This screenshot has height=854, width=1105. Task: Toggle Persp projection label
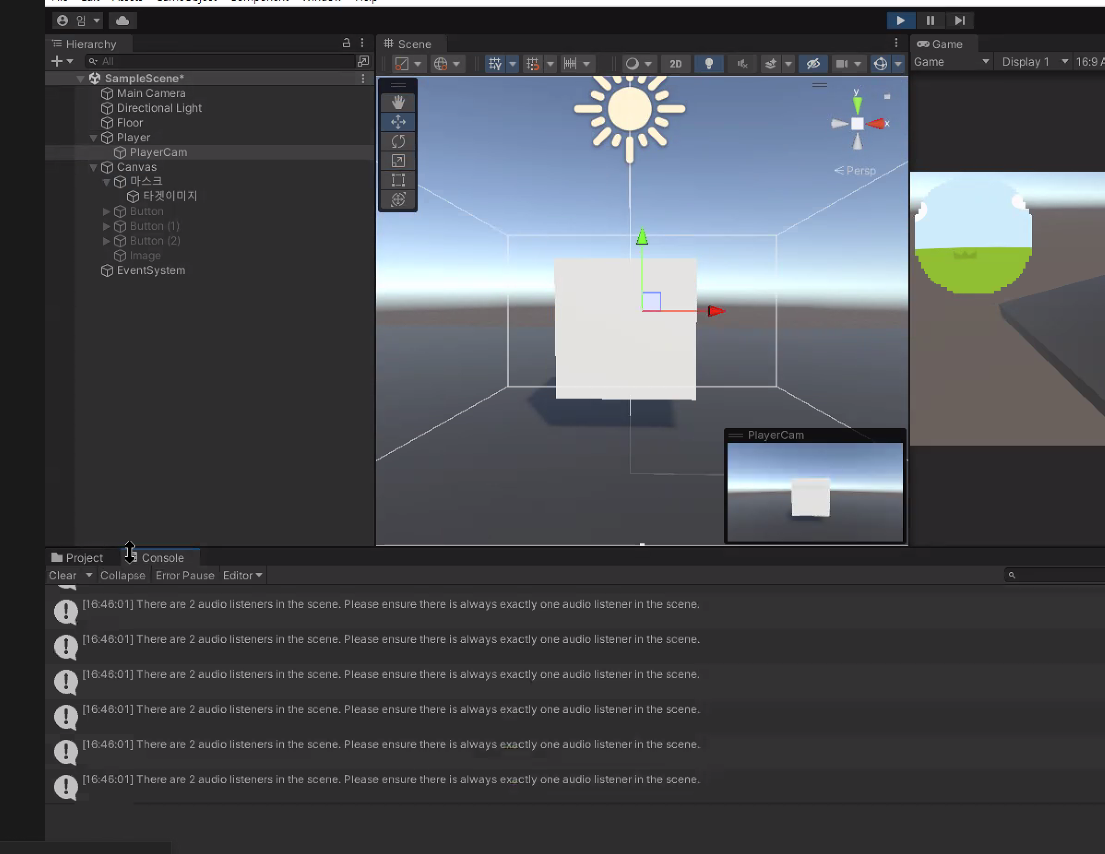tap(855, 171)
